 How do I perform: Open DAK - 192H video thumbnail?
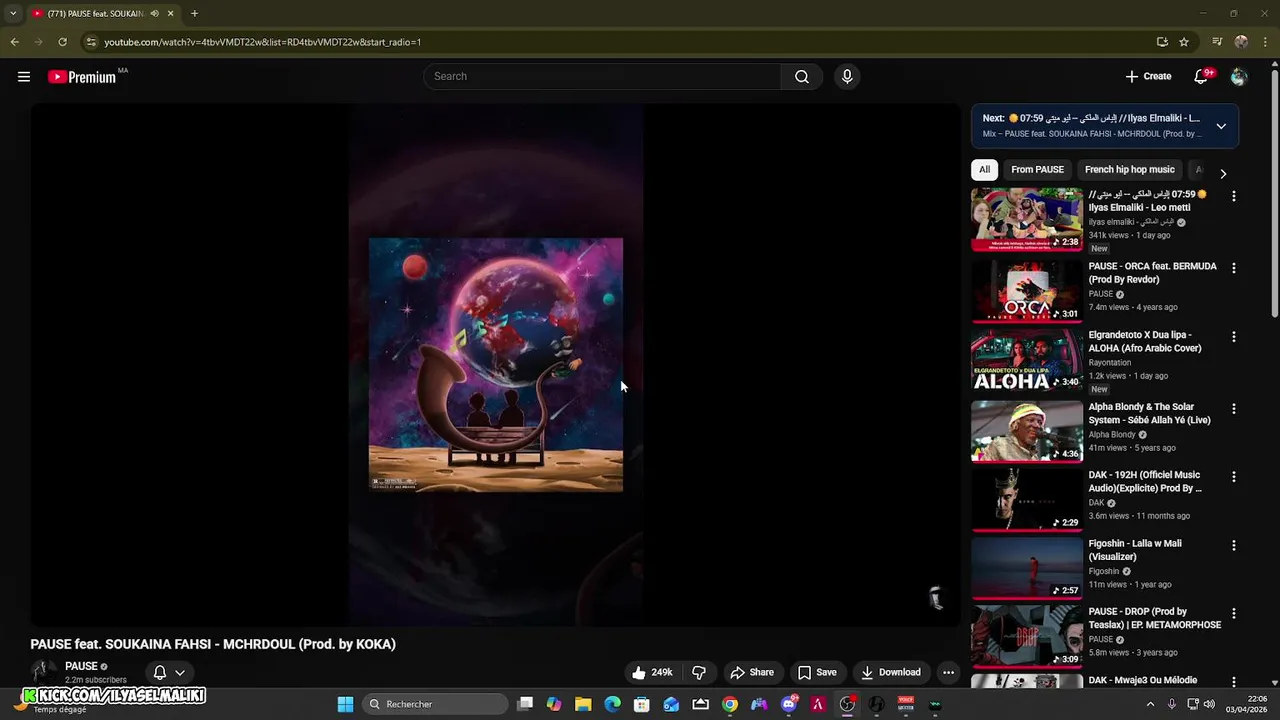pos(1027,500)
